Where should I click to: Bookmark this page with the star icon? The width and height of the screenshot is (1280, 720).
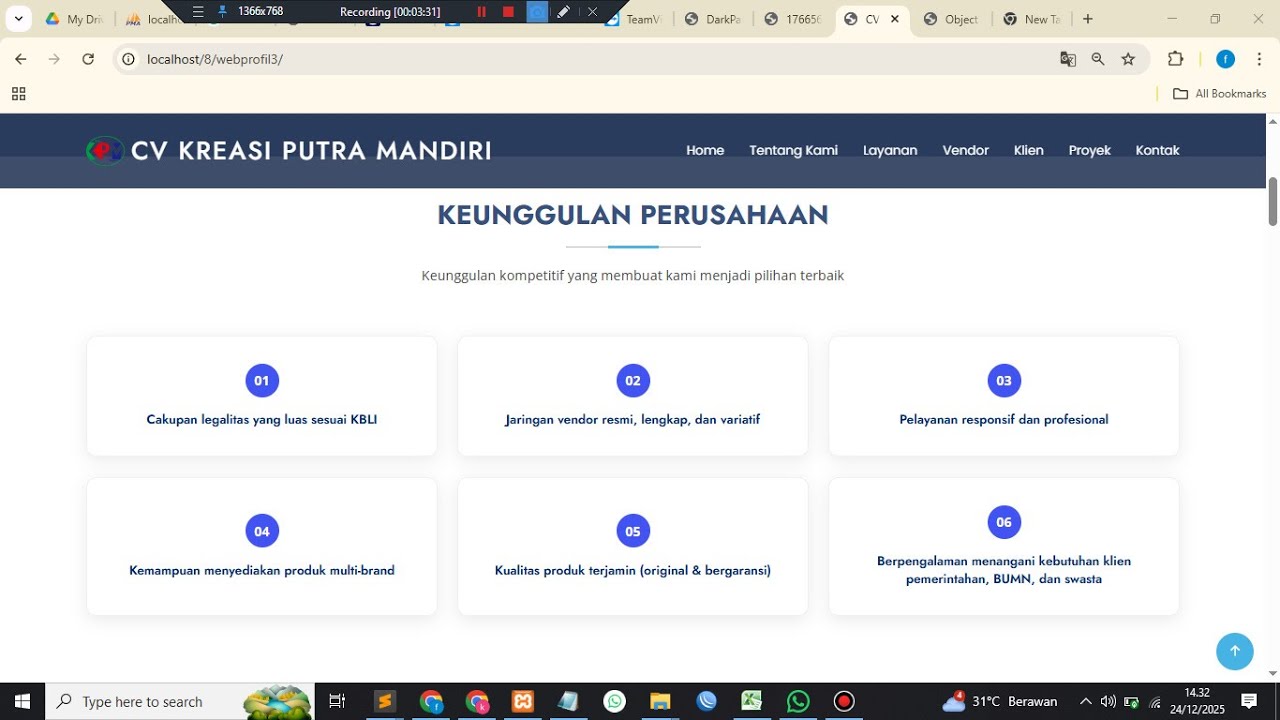tap(1128, 59)
